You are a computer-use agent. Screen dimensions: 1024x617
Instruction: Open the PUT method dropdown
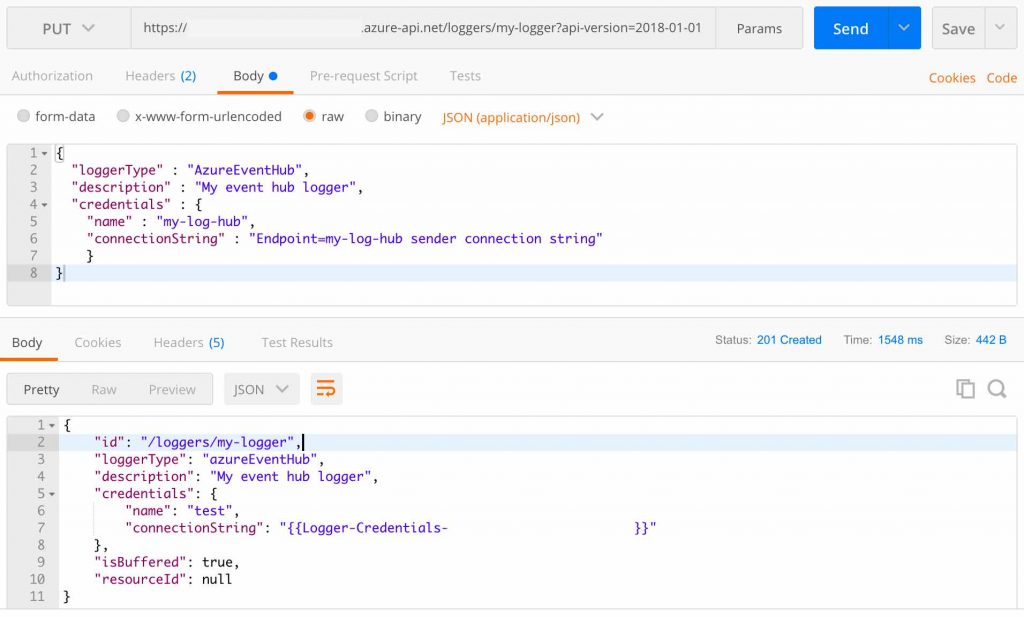point(69,28)
